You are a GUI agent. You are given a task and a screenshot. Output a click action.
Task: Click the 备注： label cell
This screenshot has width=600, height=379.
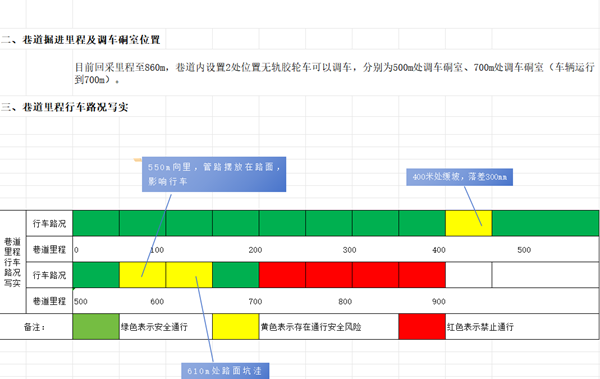[x=36, y=327]
